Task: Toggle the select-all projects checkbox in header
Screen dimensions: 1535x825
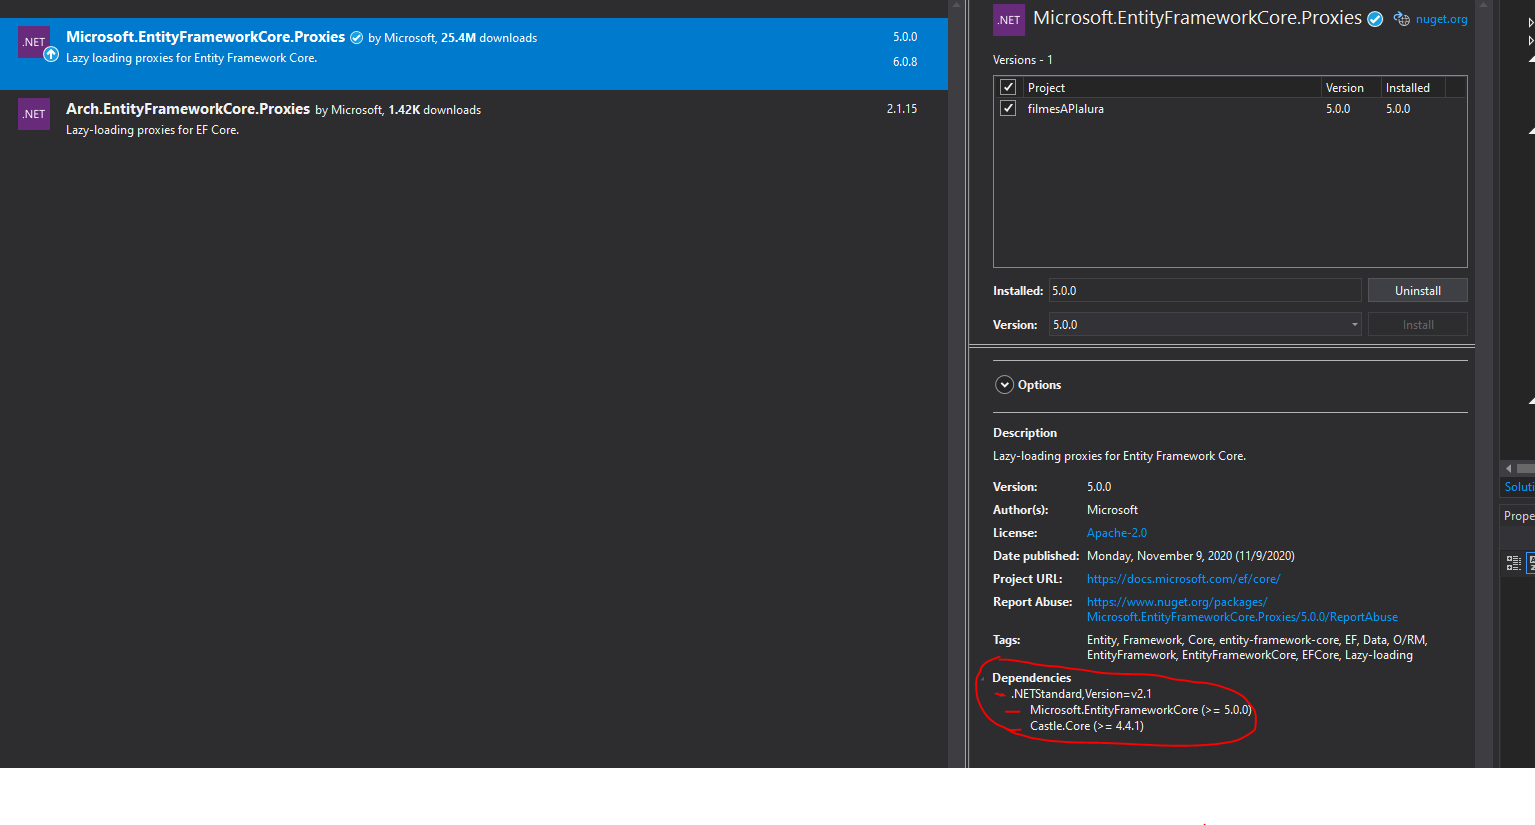Action: click(1008, 87)
